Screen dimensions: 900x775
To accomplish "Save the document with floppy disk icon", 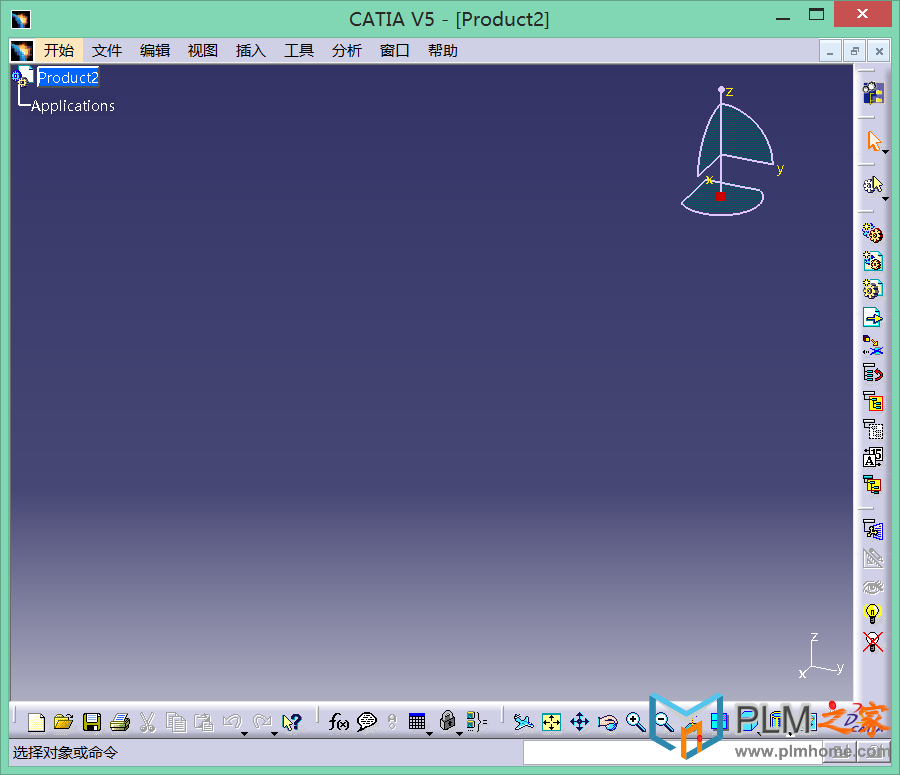I will (x=92, y=722).
